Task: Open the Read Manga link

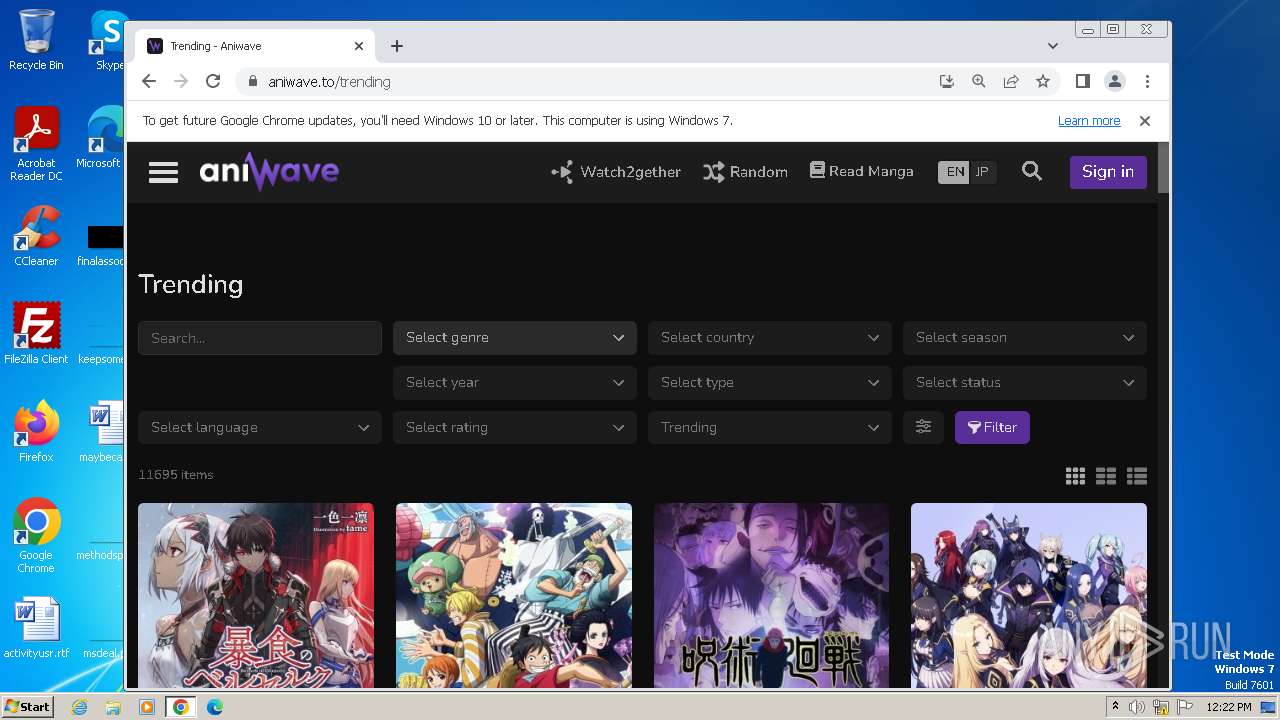Action: 861,172
